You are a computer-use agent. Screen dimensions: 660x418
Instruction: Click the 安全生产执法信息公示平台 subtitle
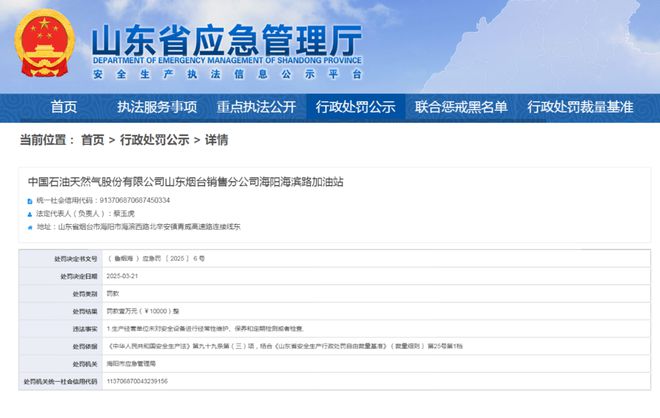(227, 75)
